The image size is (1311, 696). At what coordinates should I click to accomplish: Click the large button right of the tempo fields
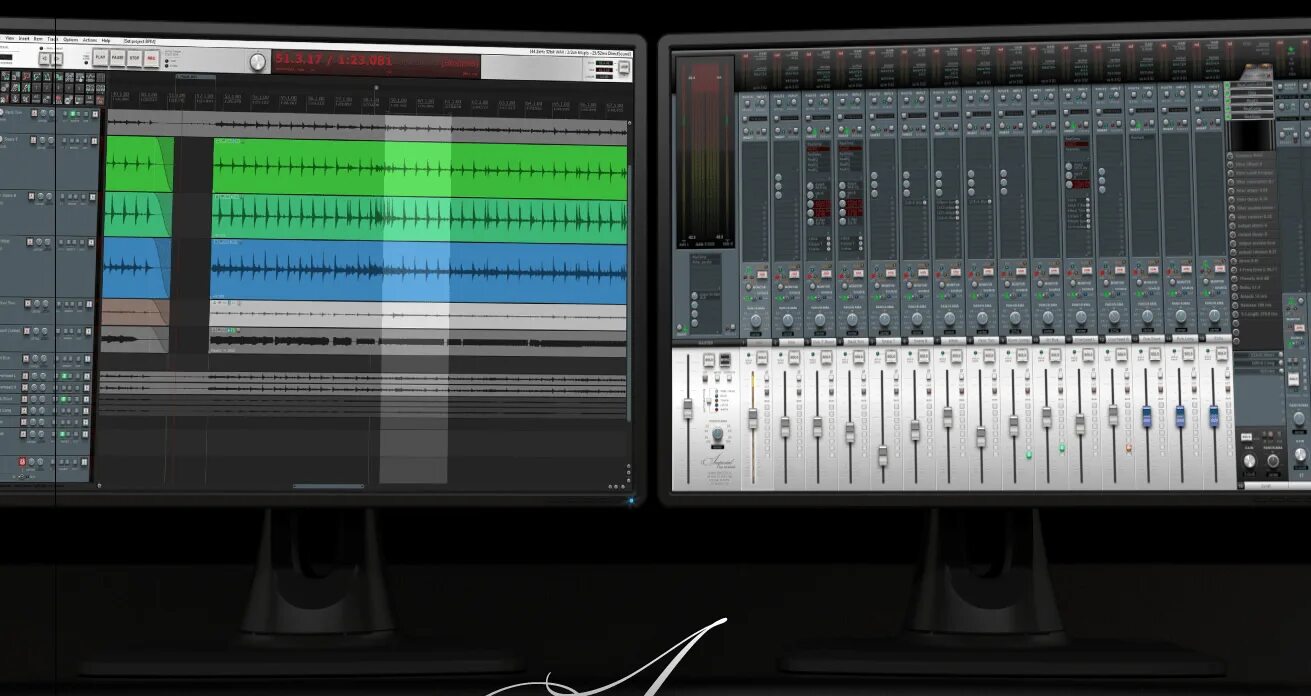(x=623, y=69)
